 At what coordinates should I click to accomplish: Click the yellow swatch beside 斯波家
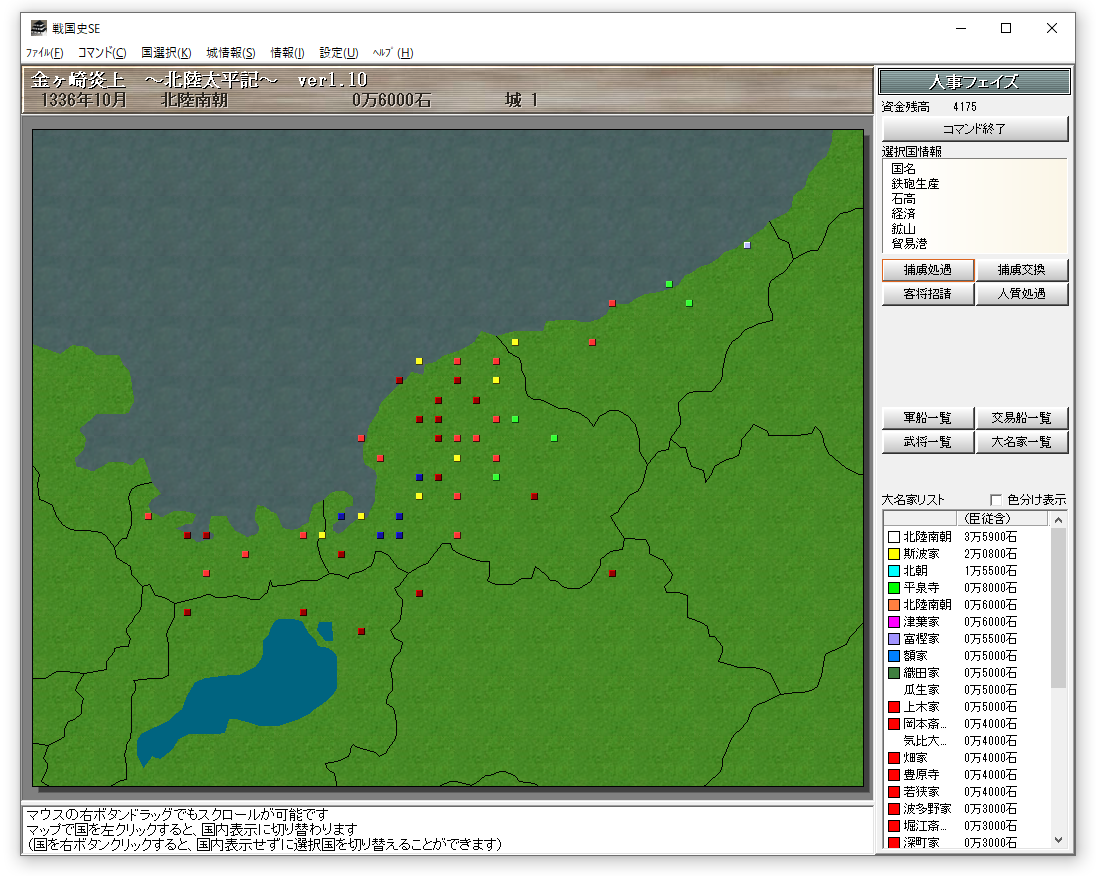click(894, 554)
